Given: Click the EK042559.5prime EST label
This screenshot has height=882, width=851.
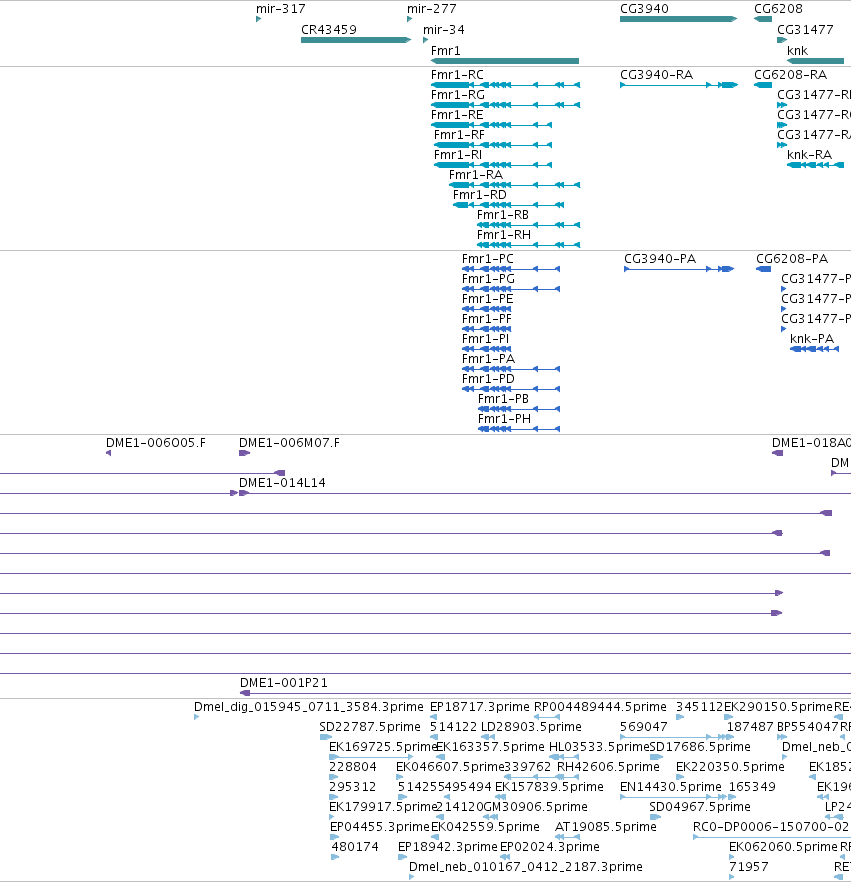Looking at the screenshot, I should point(485,827).
